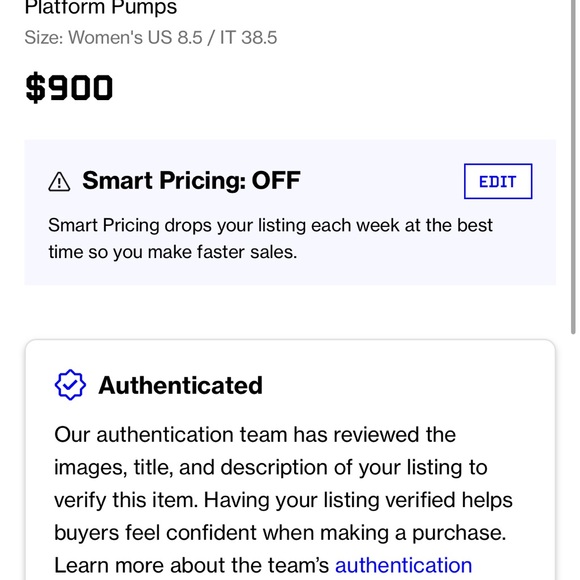Open the authentication link in the paragraph
This screenshot has width=580, height=580.
(x=403, y=565)
